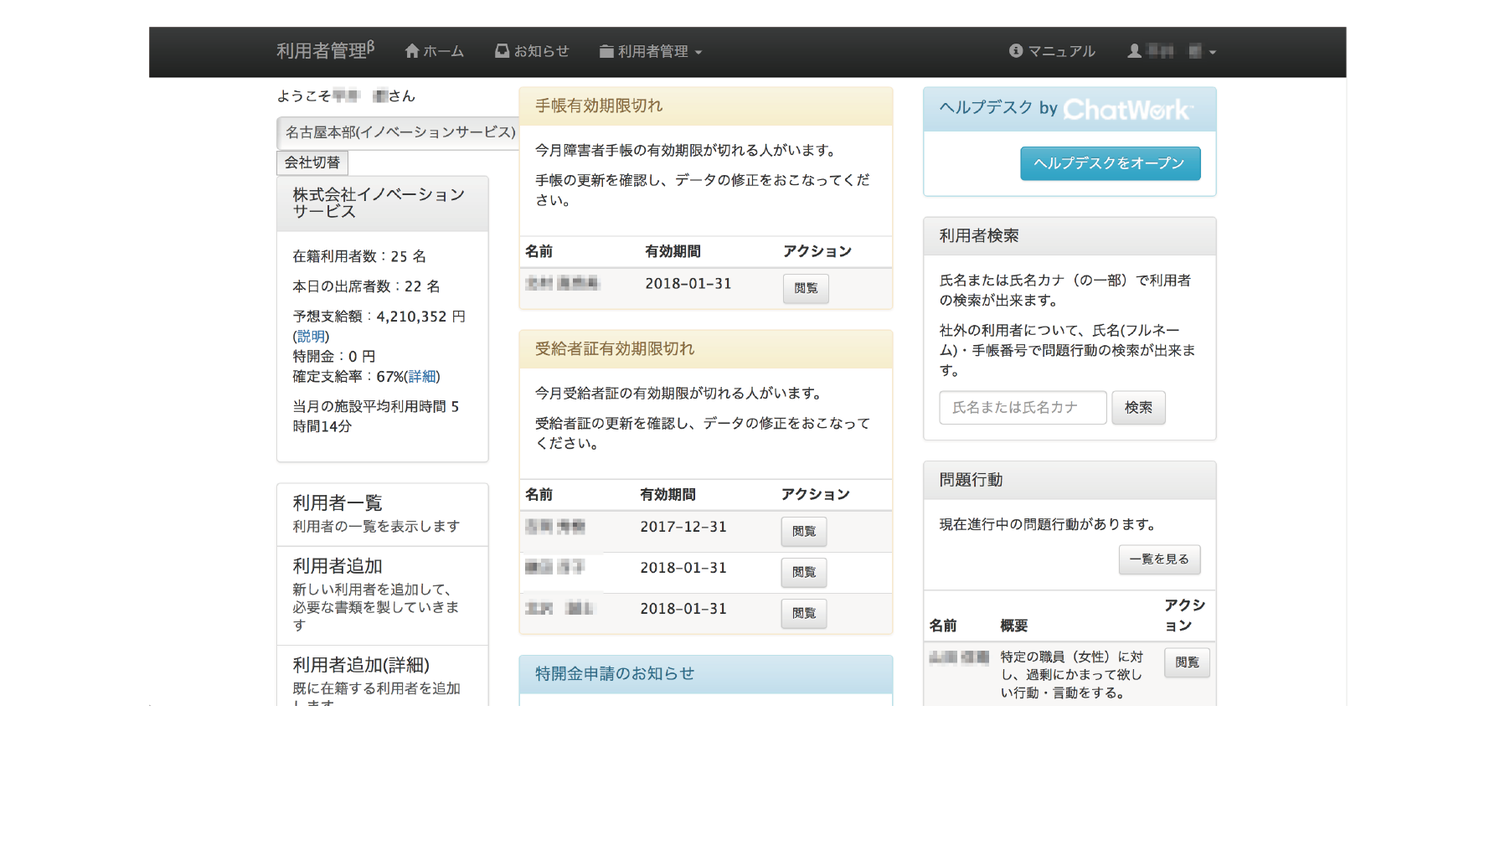
Task: Click the home icon in navbar
Action: point(412,51)
